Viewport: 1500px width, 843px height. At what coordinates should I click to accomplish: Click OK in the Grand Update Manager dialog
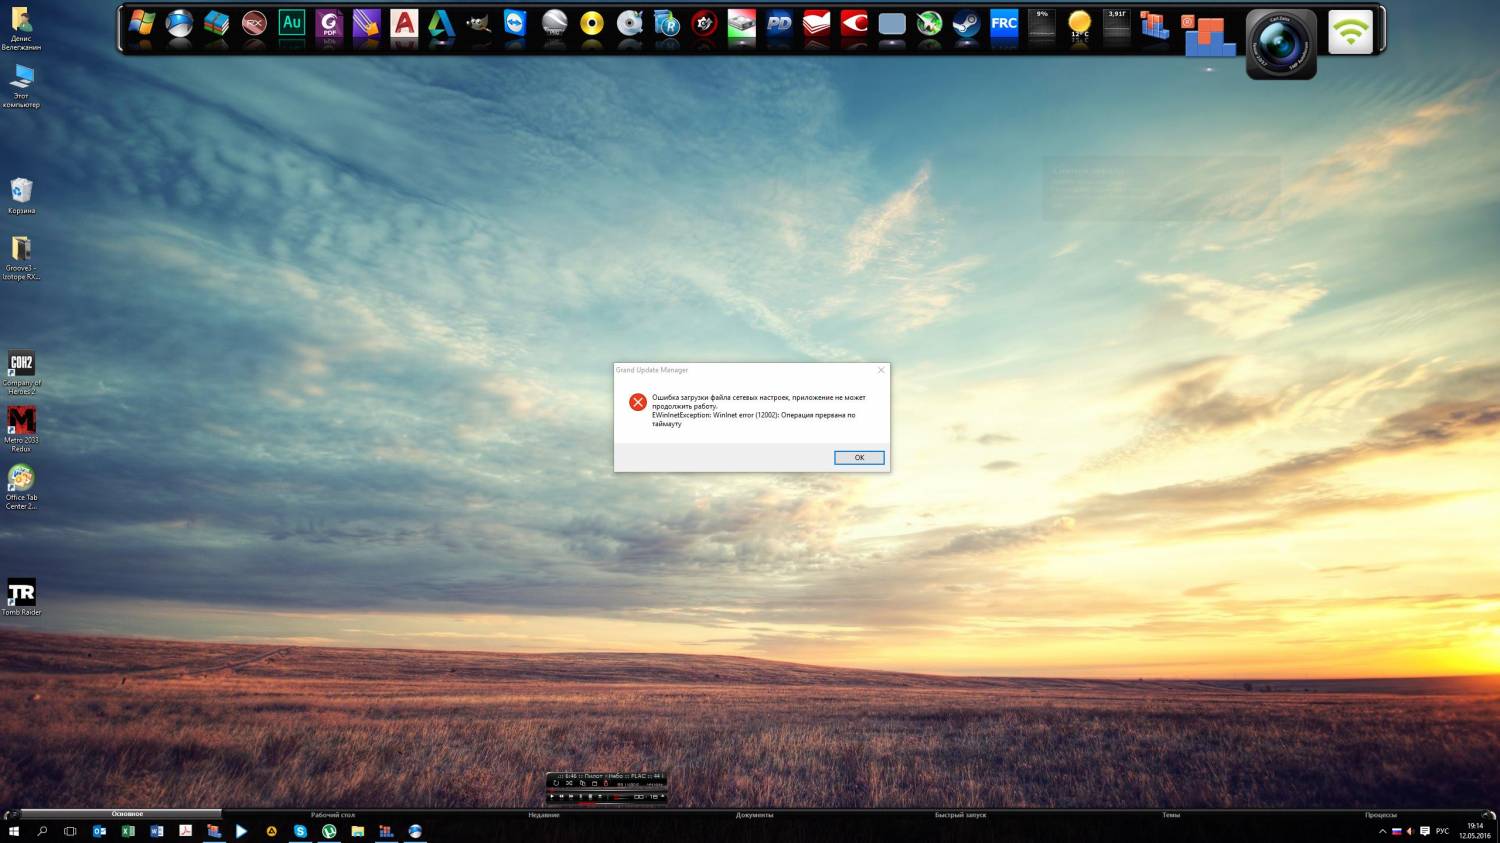tap(859, 457)
